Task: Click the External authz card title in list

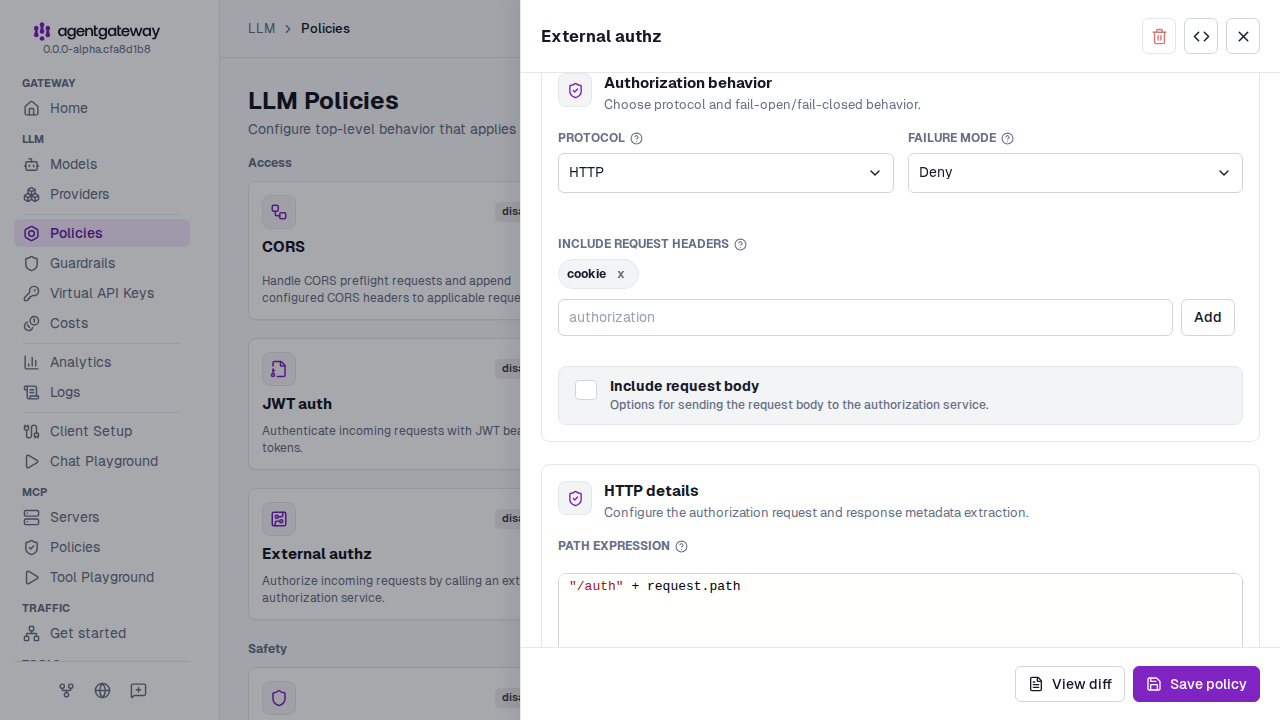Action: pos(317,554)
